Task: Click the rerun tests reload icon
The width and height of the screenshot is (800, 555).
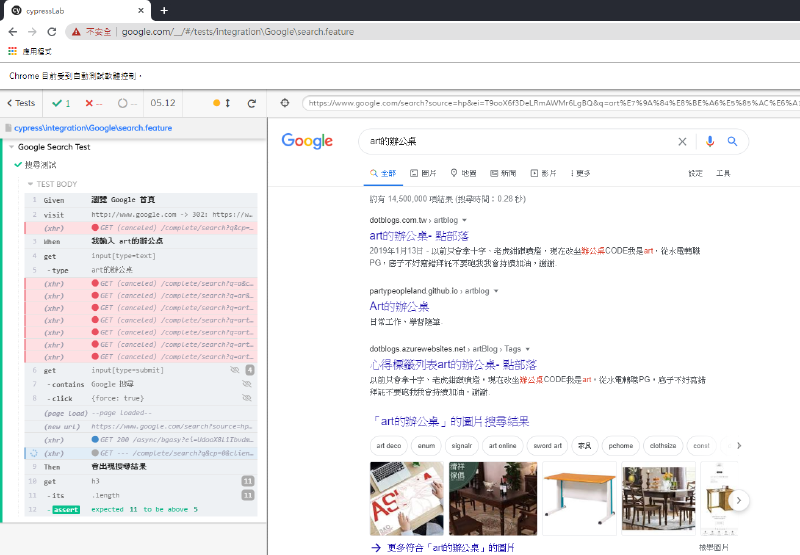Action: pyautogui.click(x=252, y=103)
